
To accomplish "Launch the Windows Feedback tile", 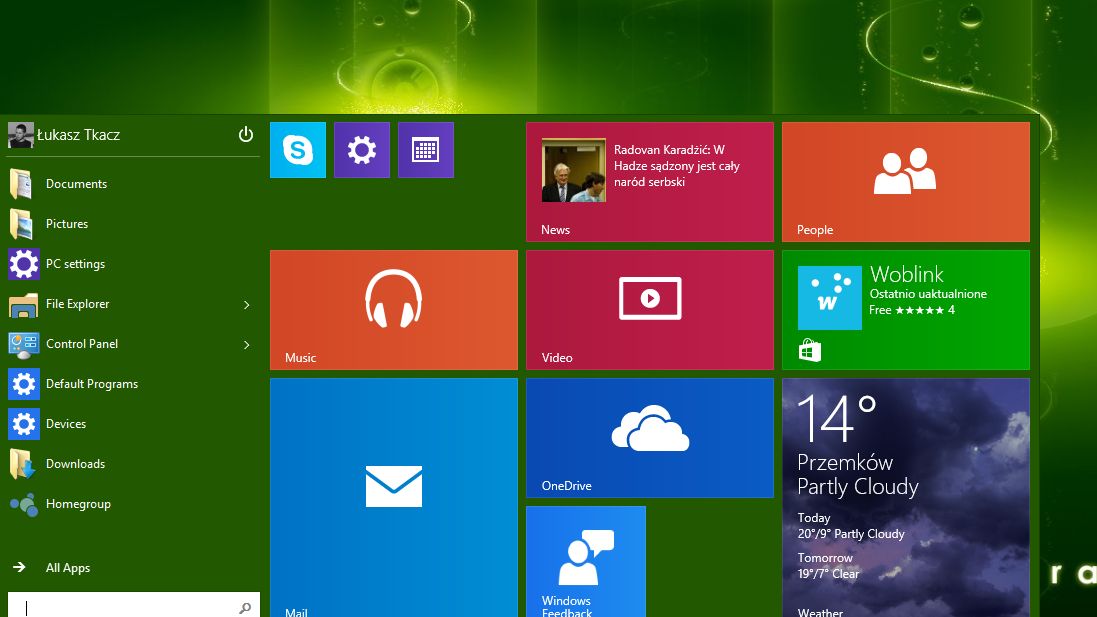I will [x=586, y=562].
